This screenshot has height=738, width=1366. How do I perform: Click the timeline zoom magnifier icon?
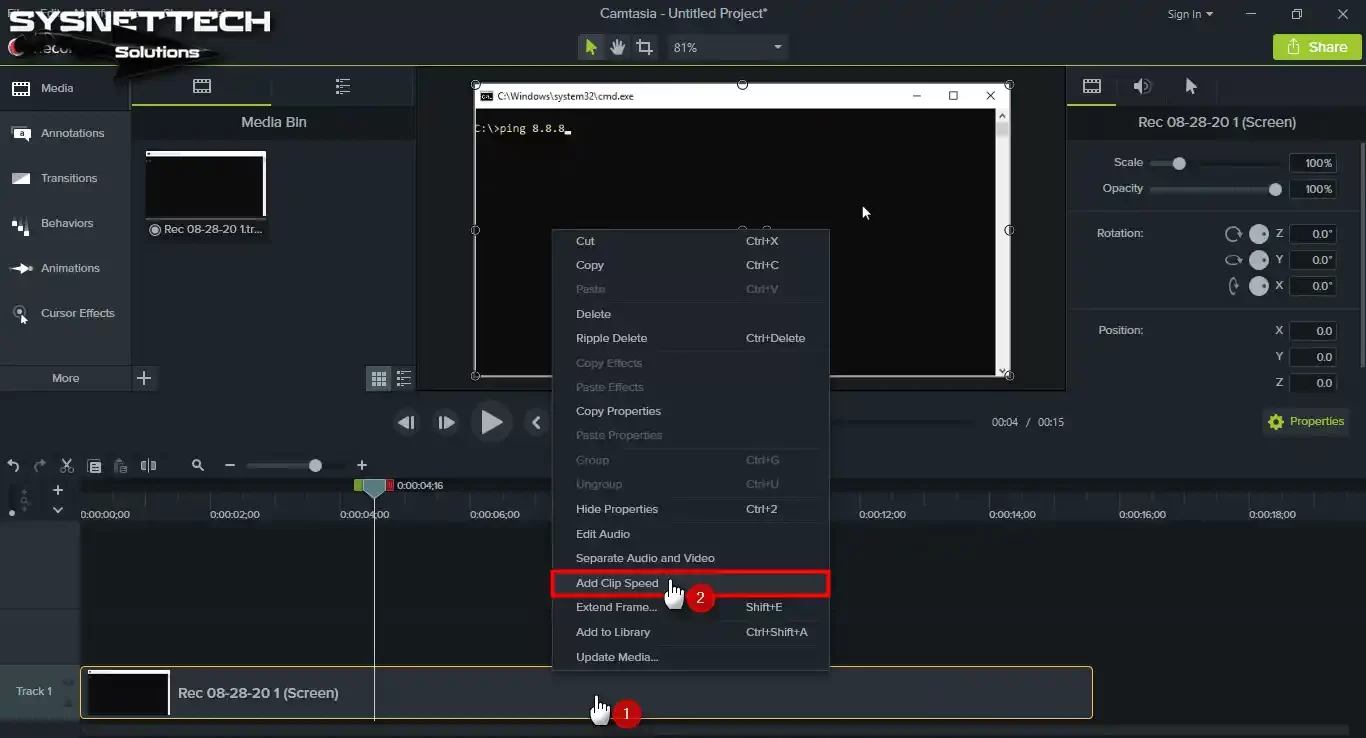click(x=198, y=466)
